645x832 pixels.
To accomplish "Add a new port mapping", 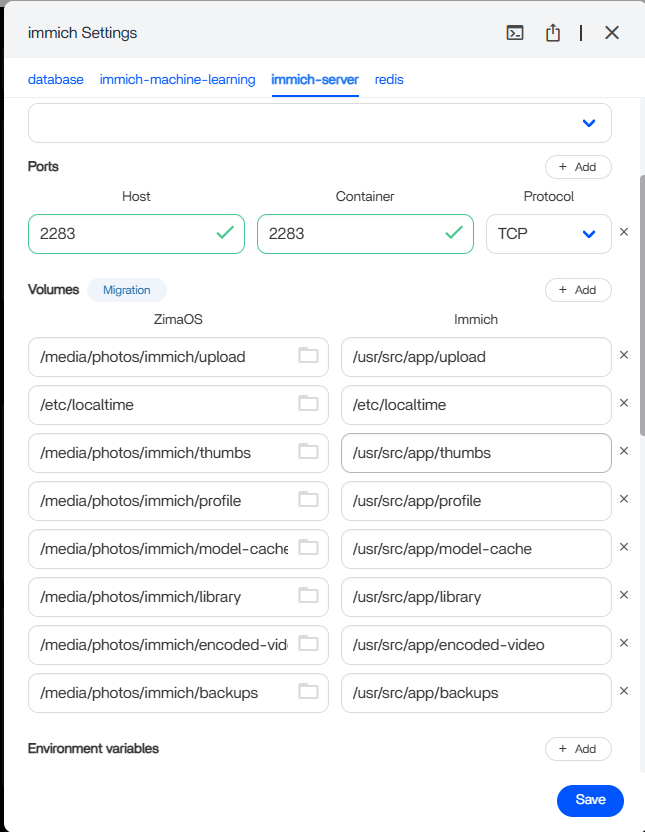I will point(578,167).
